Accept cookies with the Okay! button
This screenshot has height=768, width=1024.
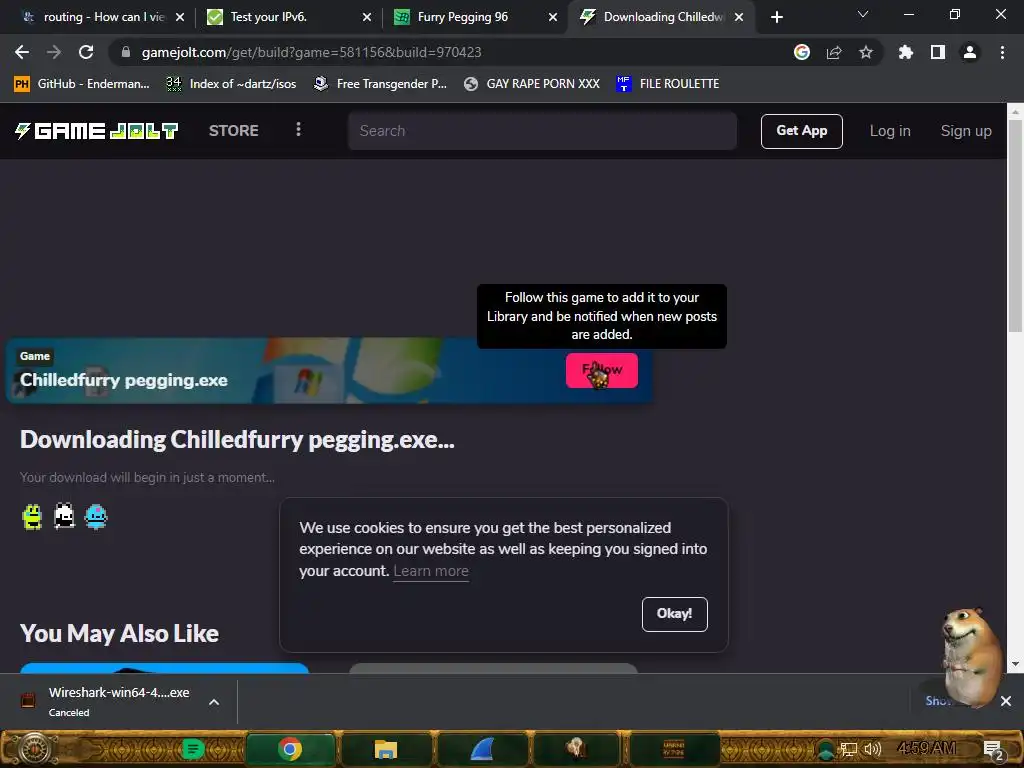675,614
